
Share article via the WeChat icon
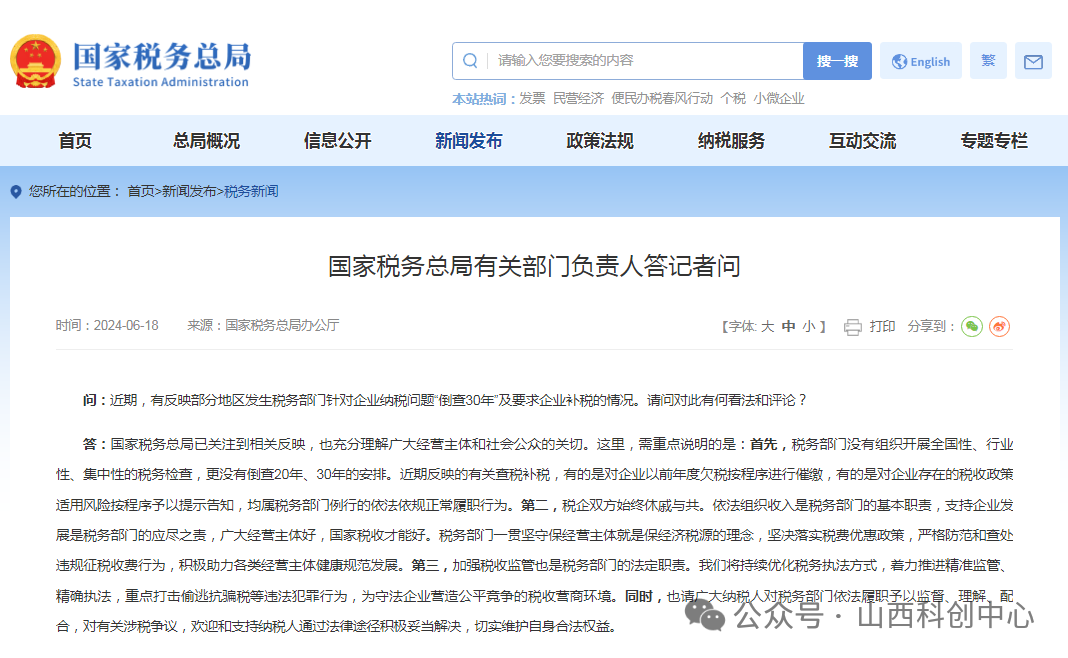(x=970, y=326)
